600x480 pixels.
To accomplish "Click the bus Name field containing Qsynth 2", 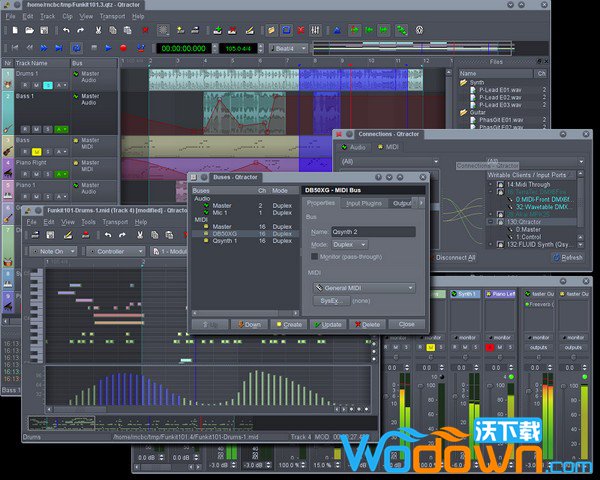I will (x=372, y=231).
